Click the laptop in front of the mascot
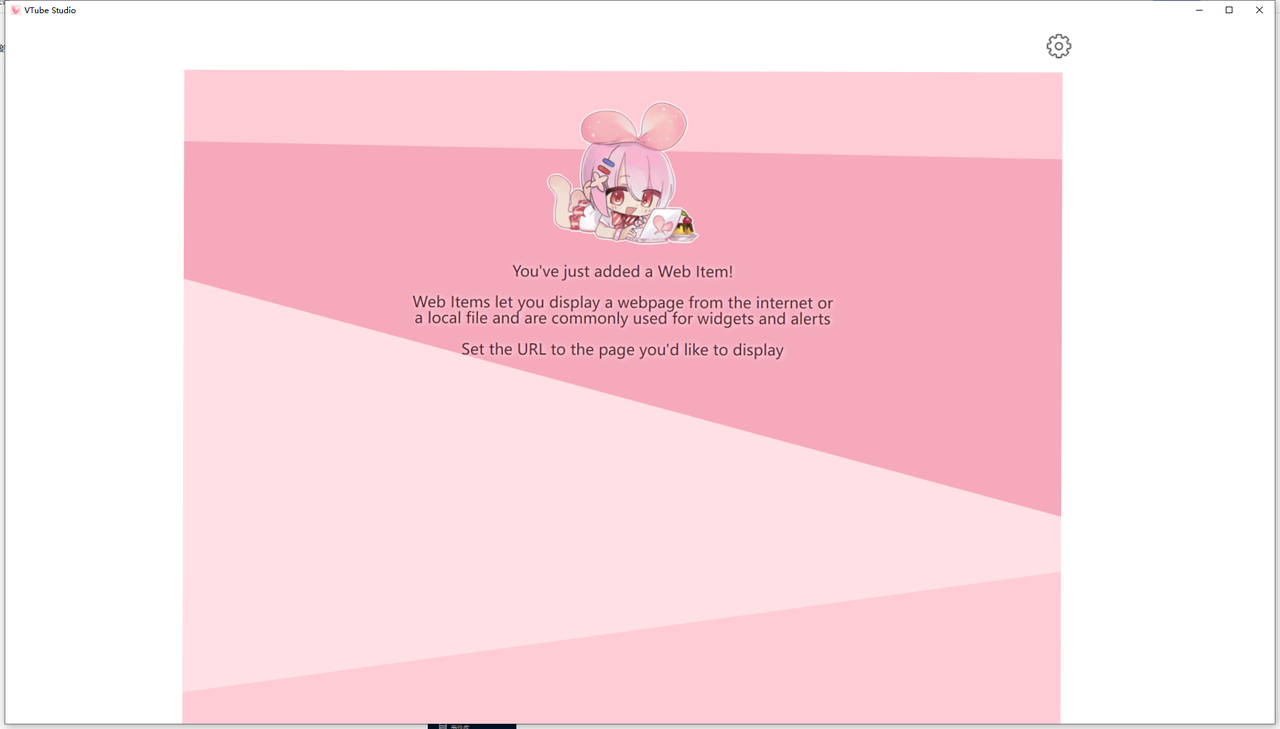 pos(662,227)
